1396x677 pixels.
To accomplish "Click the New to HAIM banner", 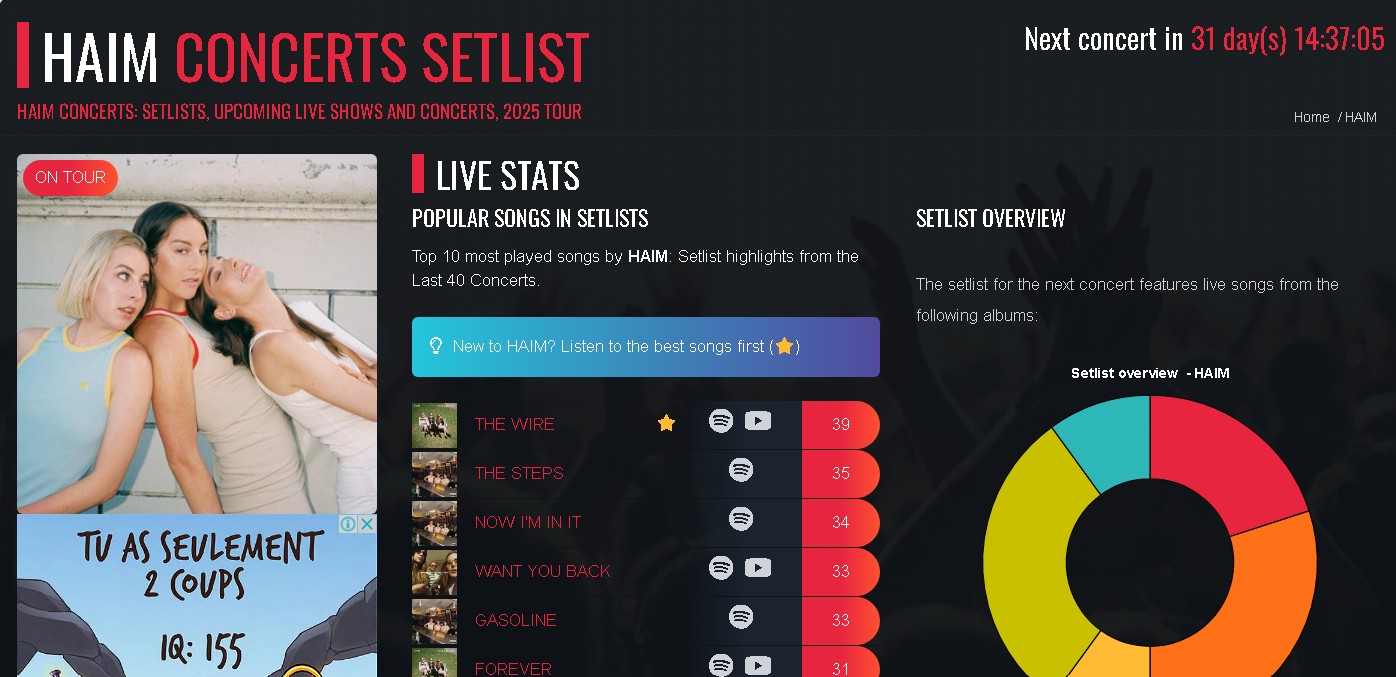I will tap(646, 347).
